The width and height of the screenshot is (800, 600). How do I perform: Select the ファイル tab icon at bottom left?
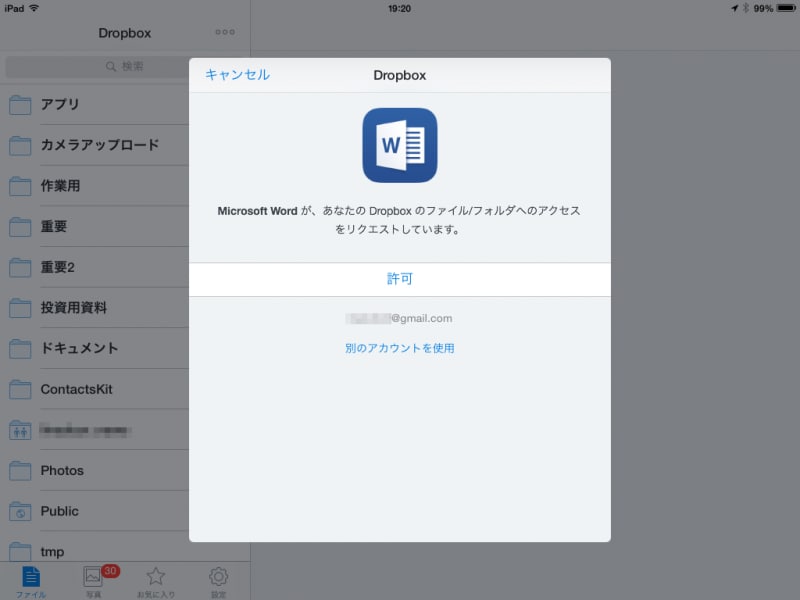(x=32, y=579)
